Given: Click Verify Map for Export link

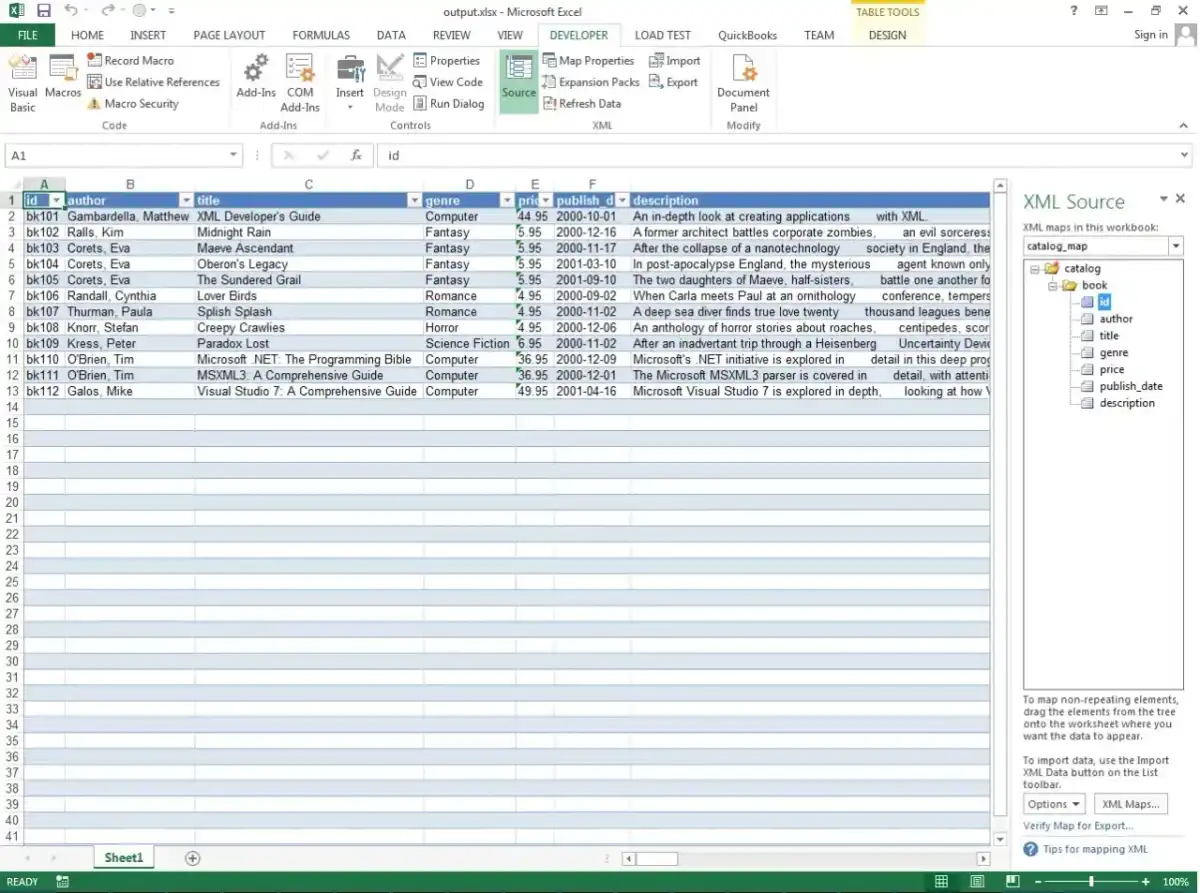Looking at the screenshot, I should click(x=1078, y=826).
